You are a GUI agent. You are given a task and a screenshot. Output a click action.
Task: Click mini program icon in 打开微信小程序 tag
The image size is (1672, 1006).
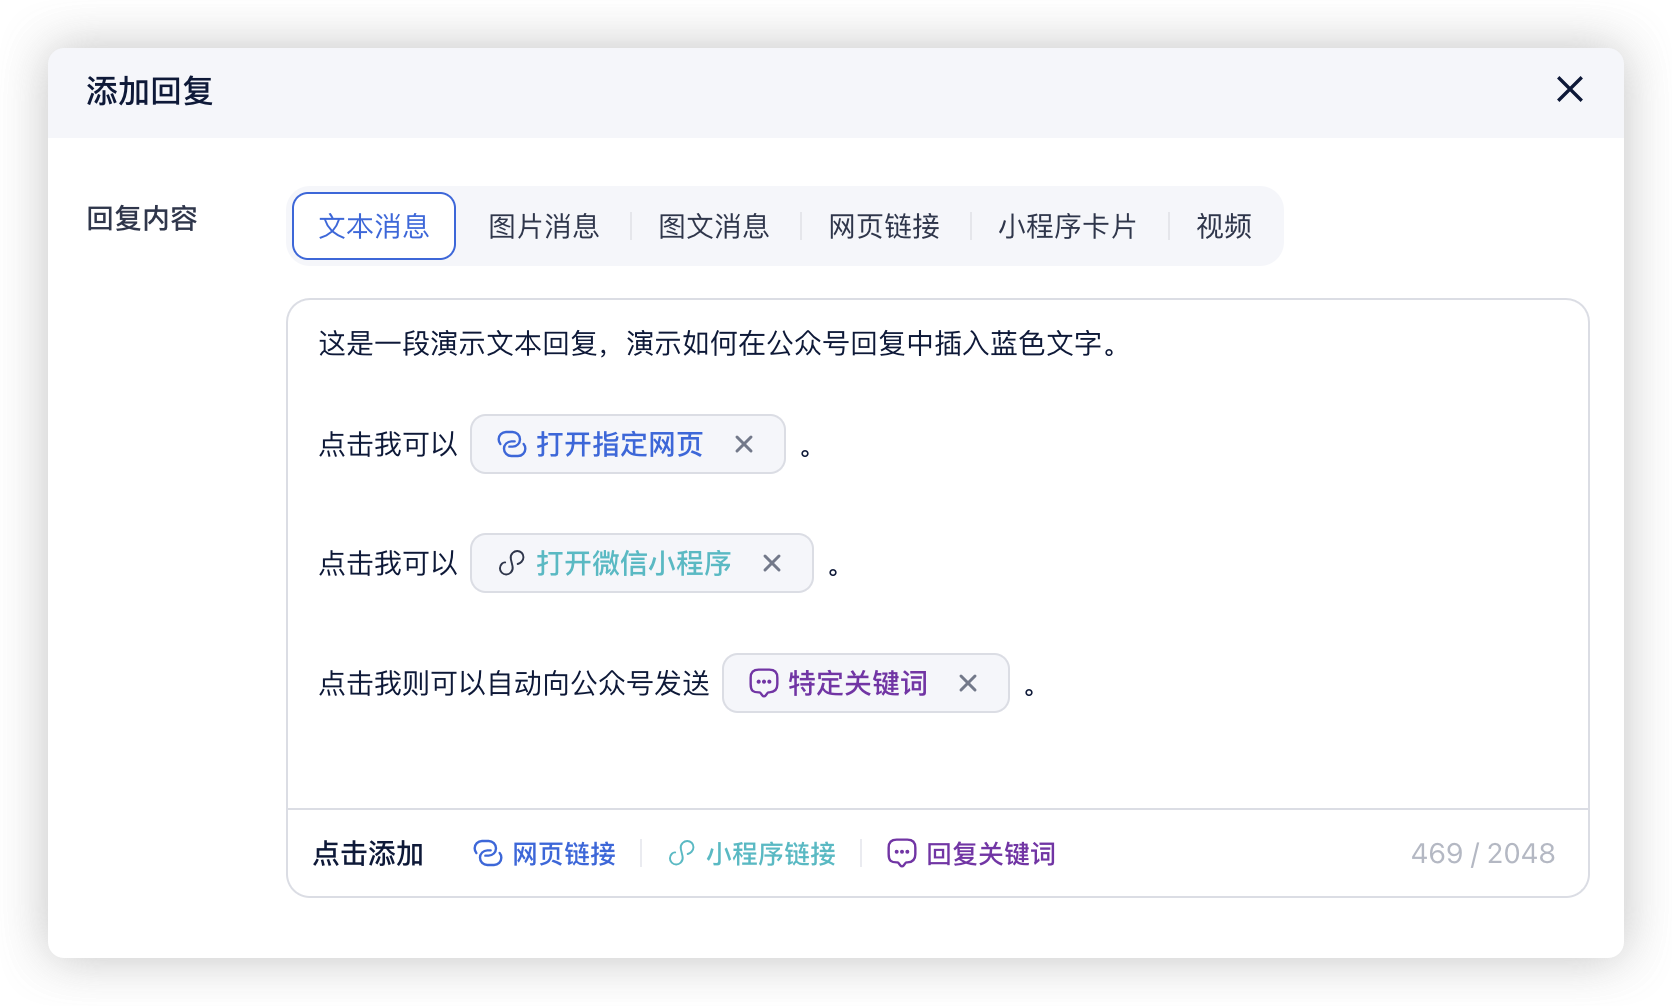[x=512, y=563]
